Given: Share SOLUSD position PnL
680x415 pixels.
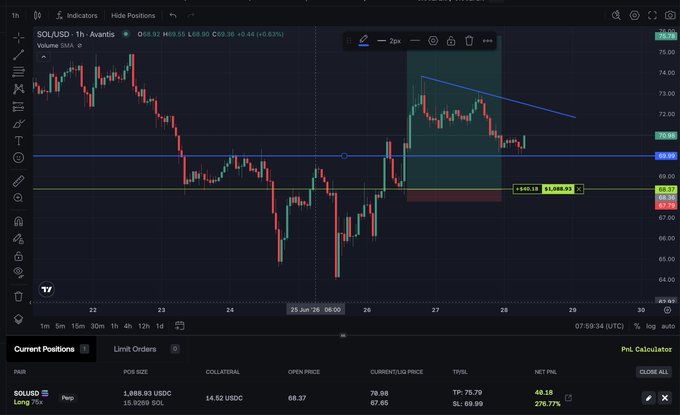Looking at the screenshot, I should point(569,398).
